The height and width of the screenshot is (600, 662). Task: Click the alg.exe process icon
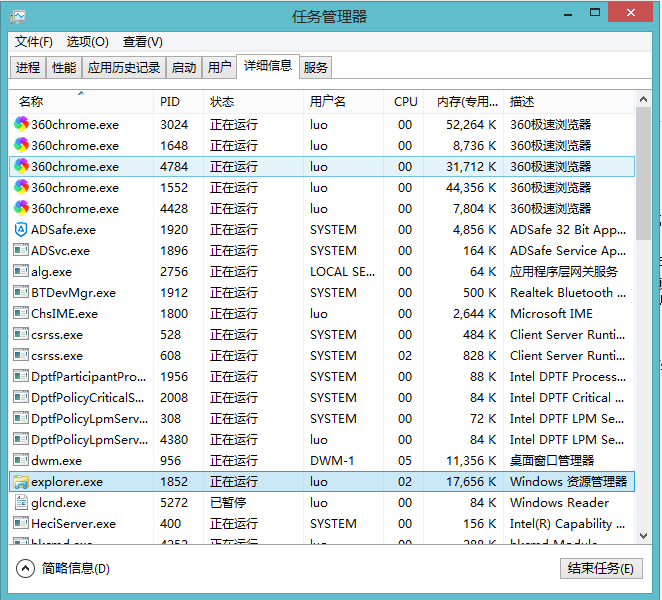click(x=21, y=271)
